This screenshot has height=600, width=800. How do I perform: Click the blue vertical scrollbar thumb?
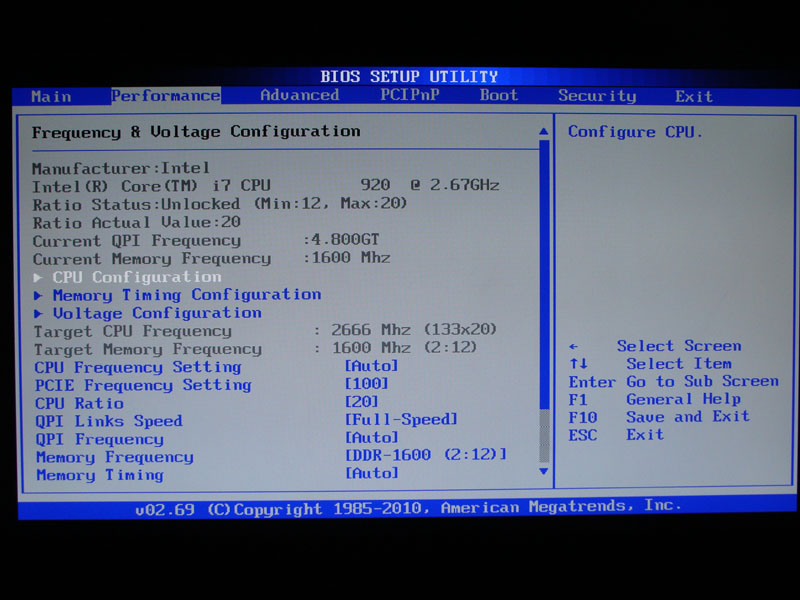coord(544,274)
